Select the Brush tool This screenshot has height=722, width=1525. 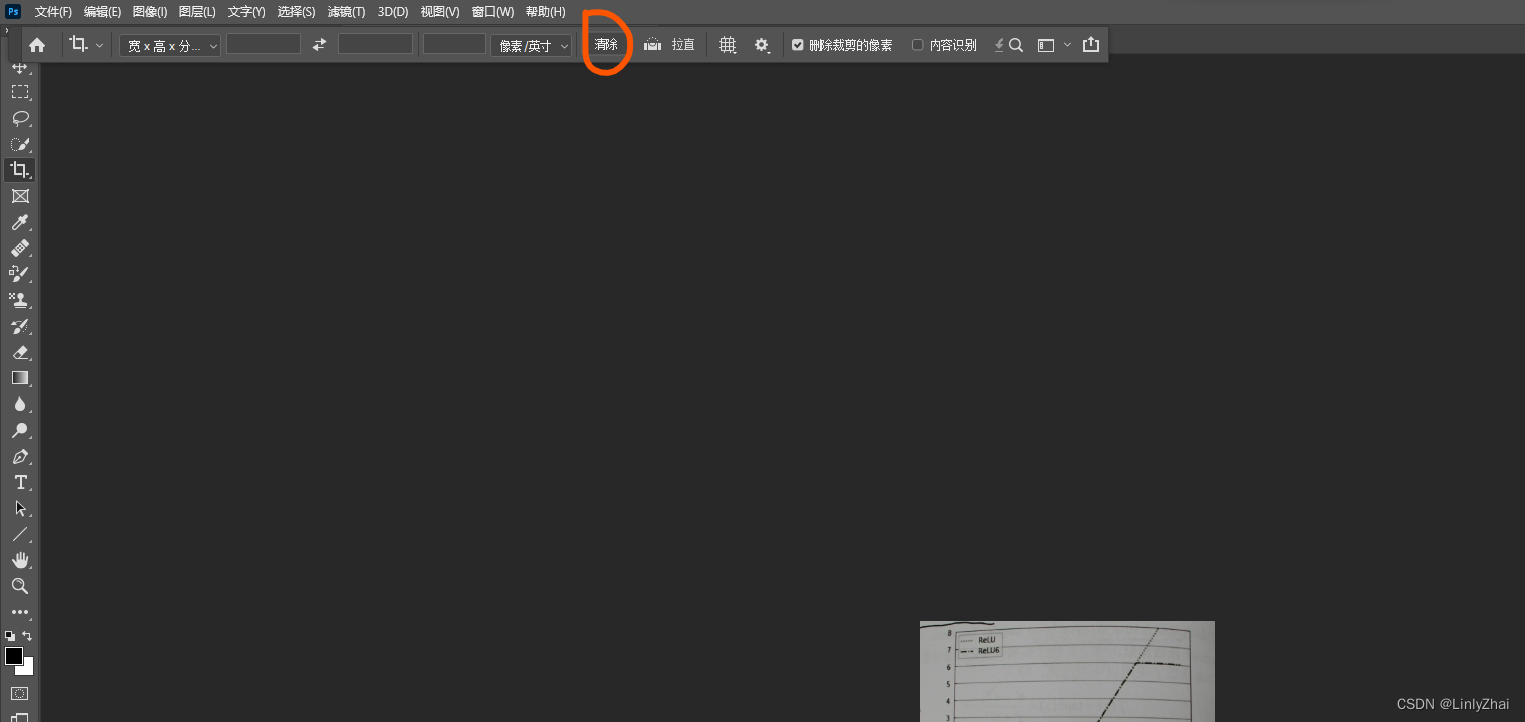coord(20,274)
